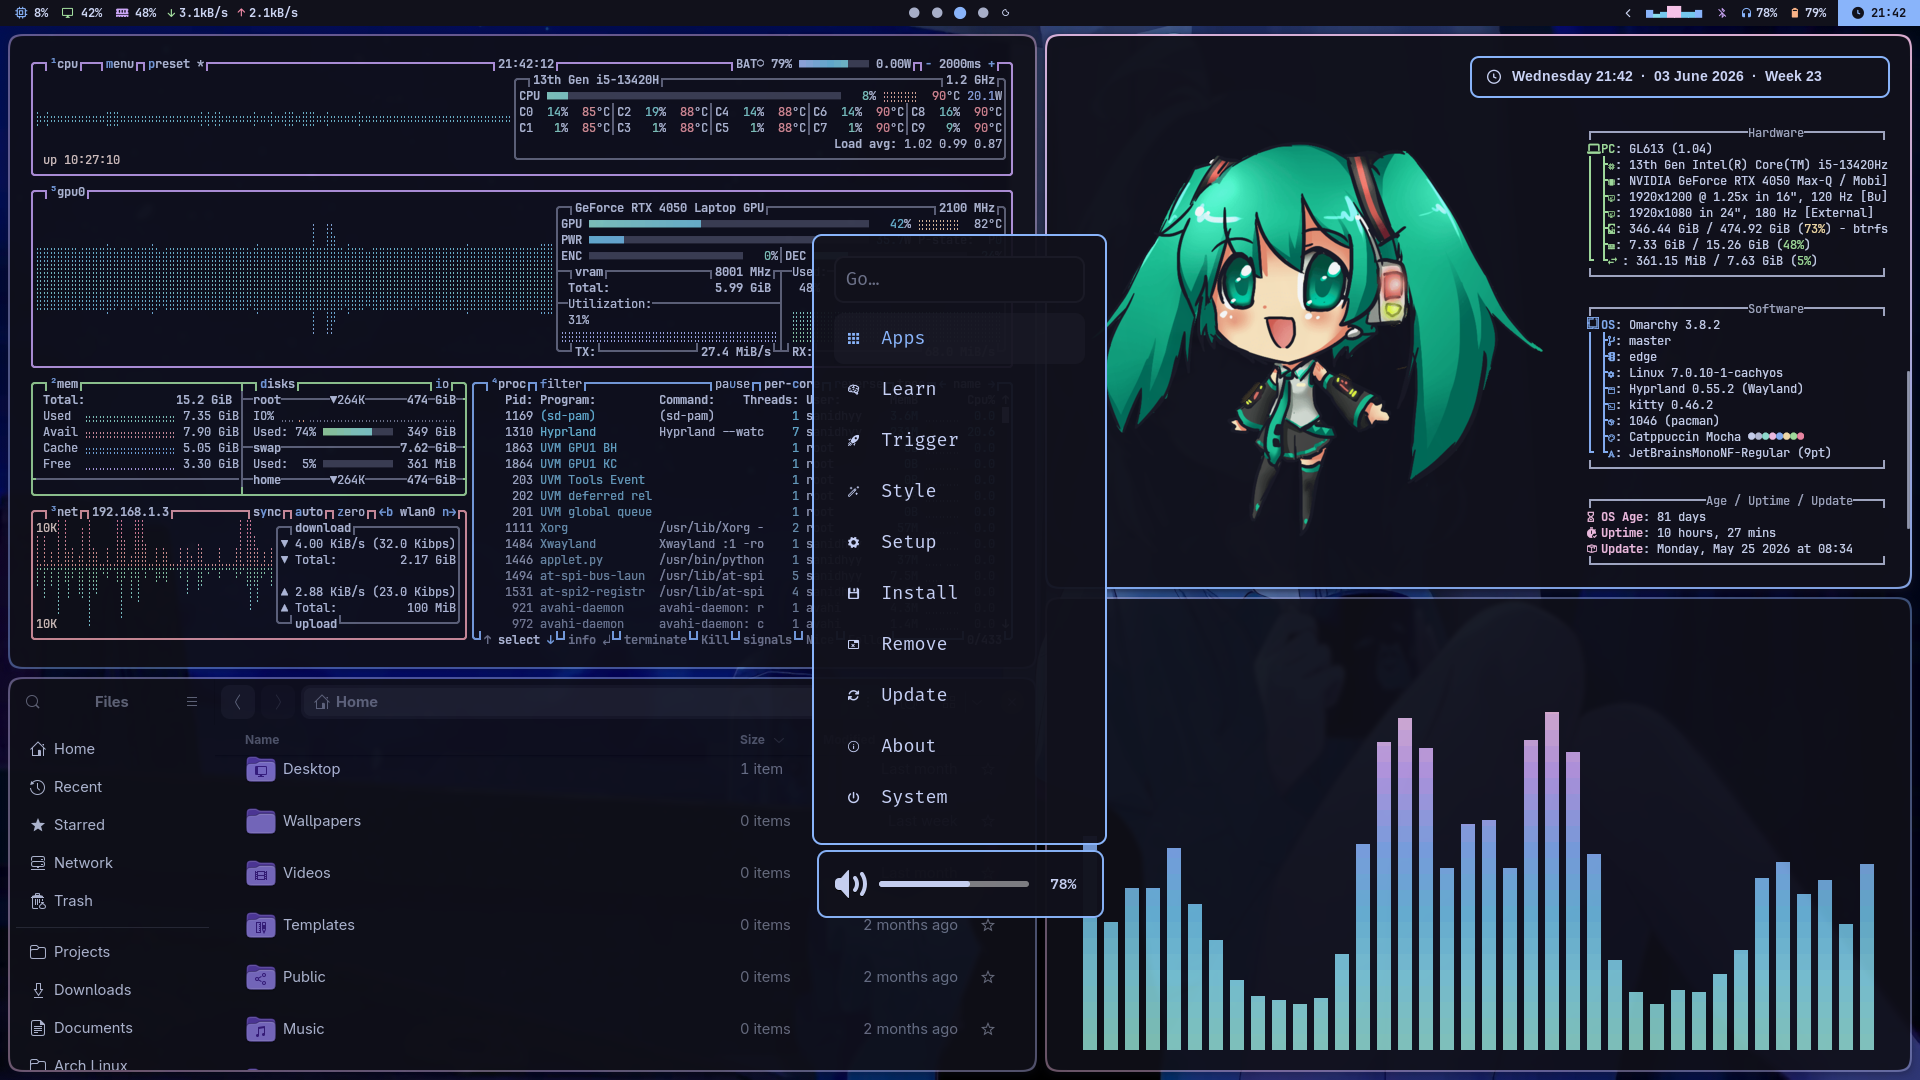1920x1080 pixels.
Task: Focus the Go... search field
Action: tap(959, 279)
